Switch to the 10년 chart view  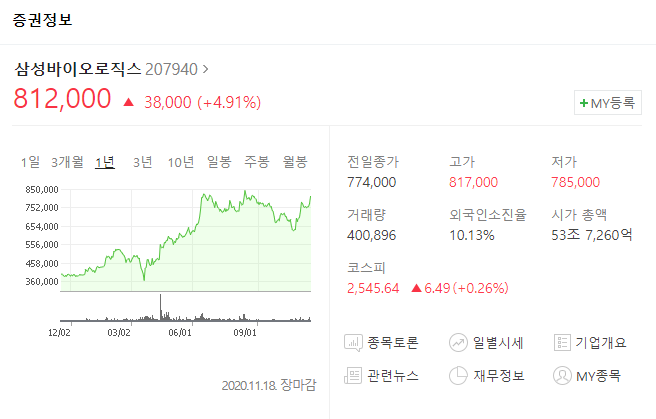[x=181, y=162]
